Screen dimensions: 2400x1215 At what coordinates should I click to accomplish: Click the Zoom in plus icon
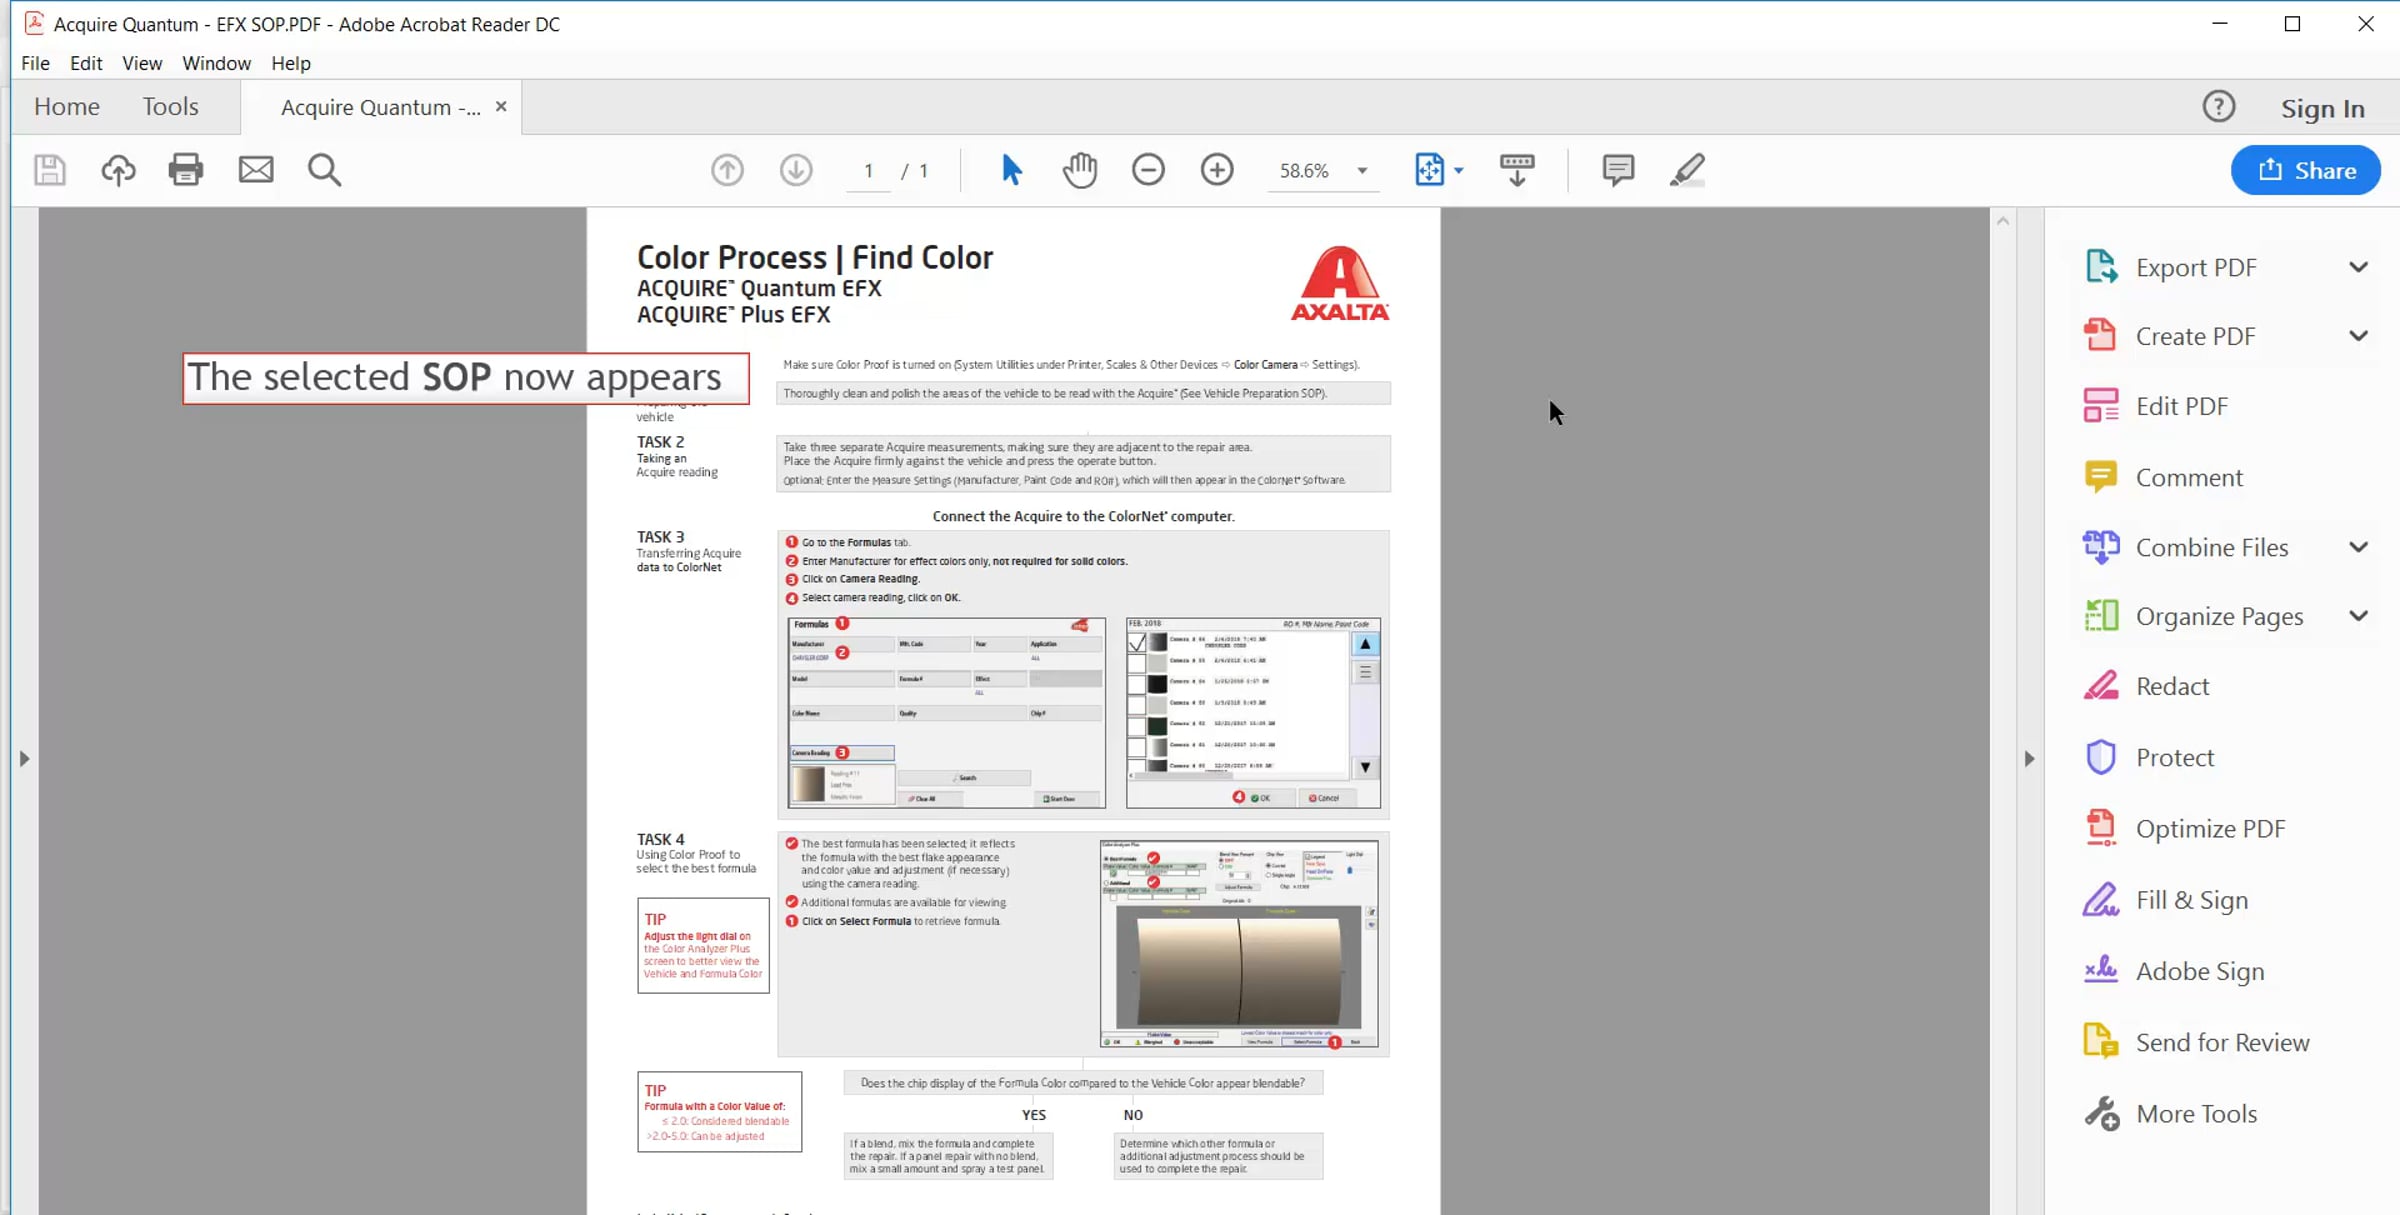tap(1217, 170)
